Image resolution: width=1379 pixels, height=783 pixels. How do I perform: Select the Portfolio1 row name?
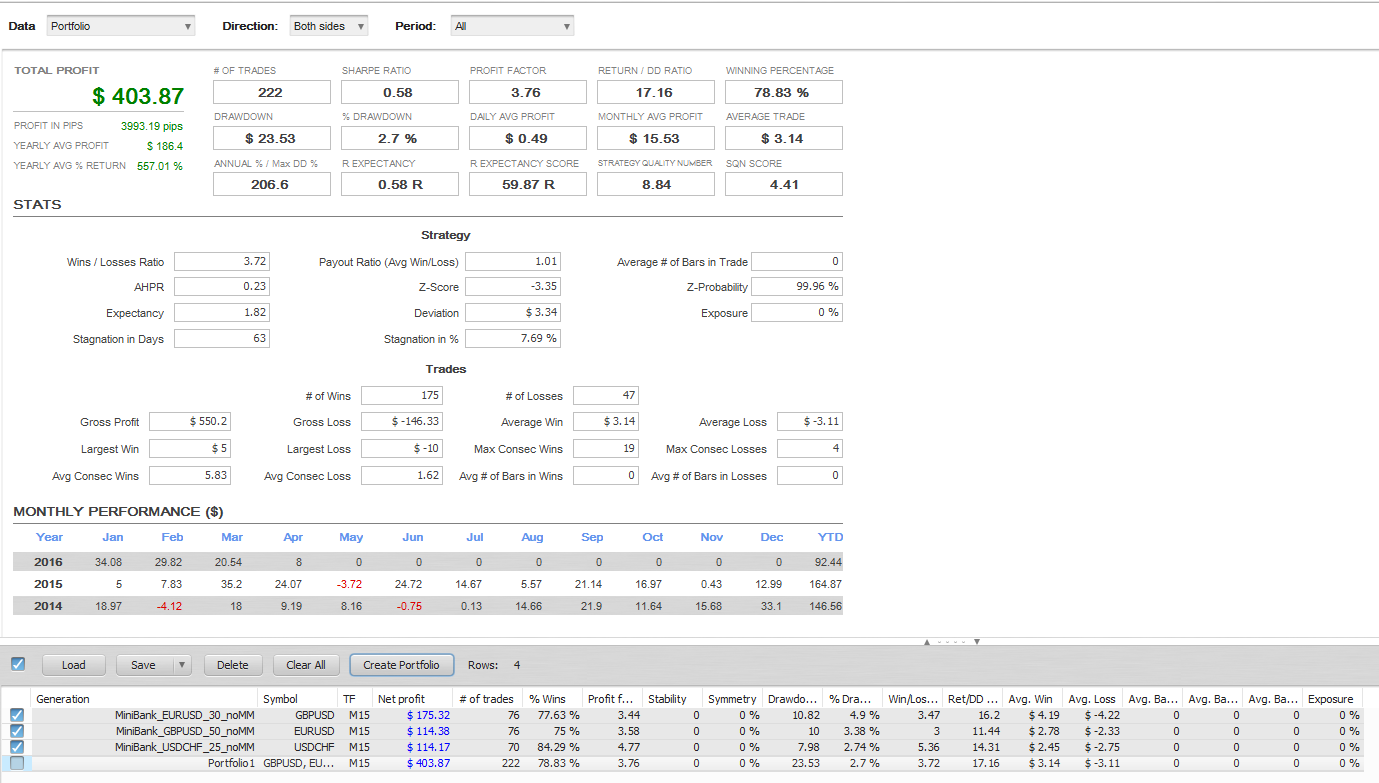coord(231,763)
